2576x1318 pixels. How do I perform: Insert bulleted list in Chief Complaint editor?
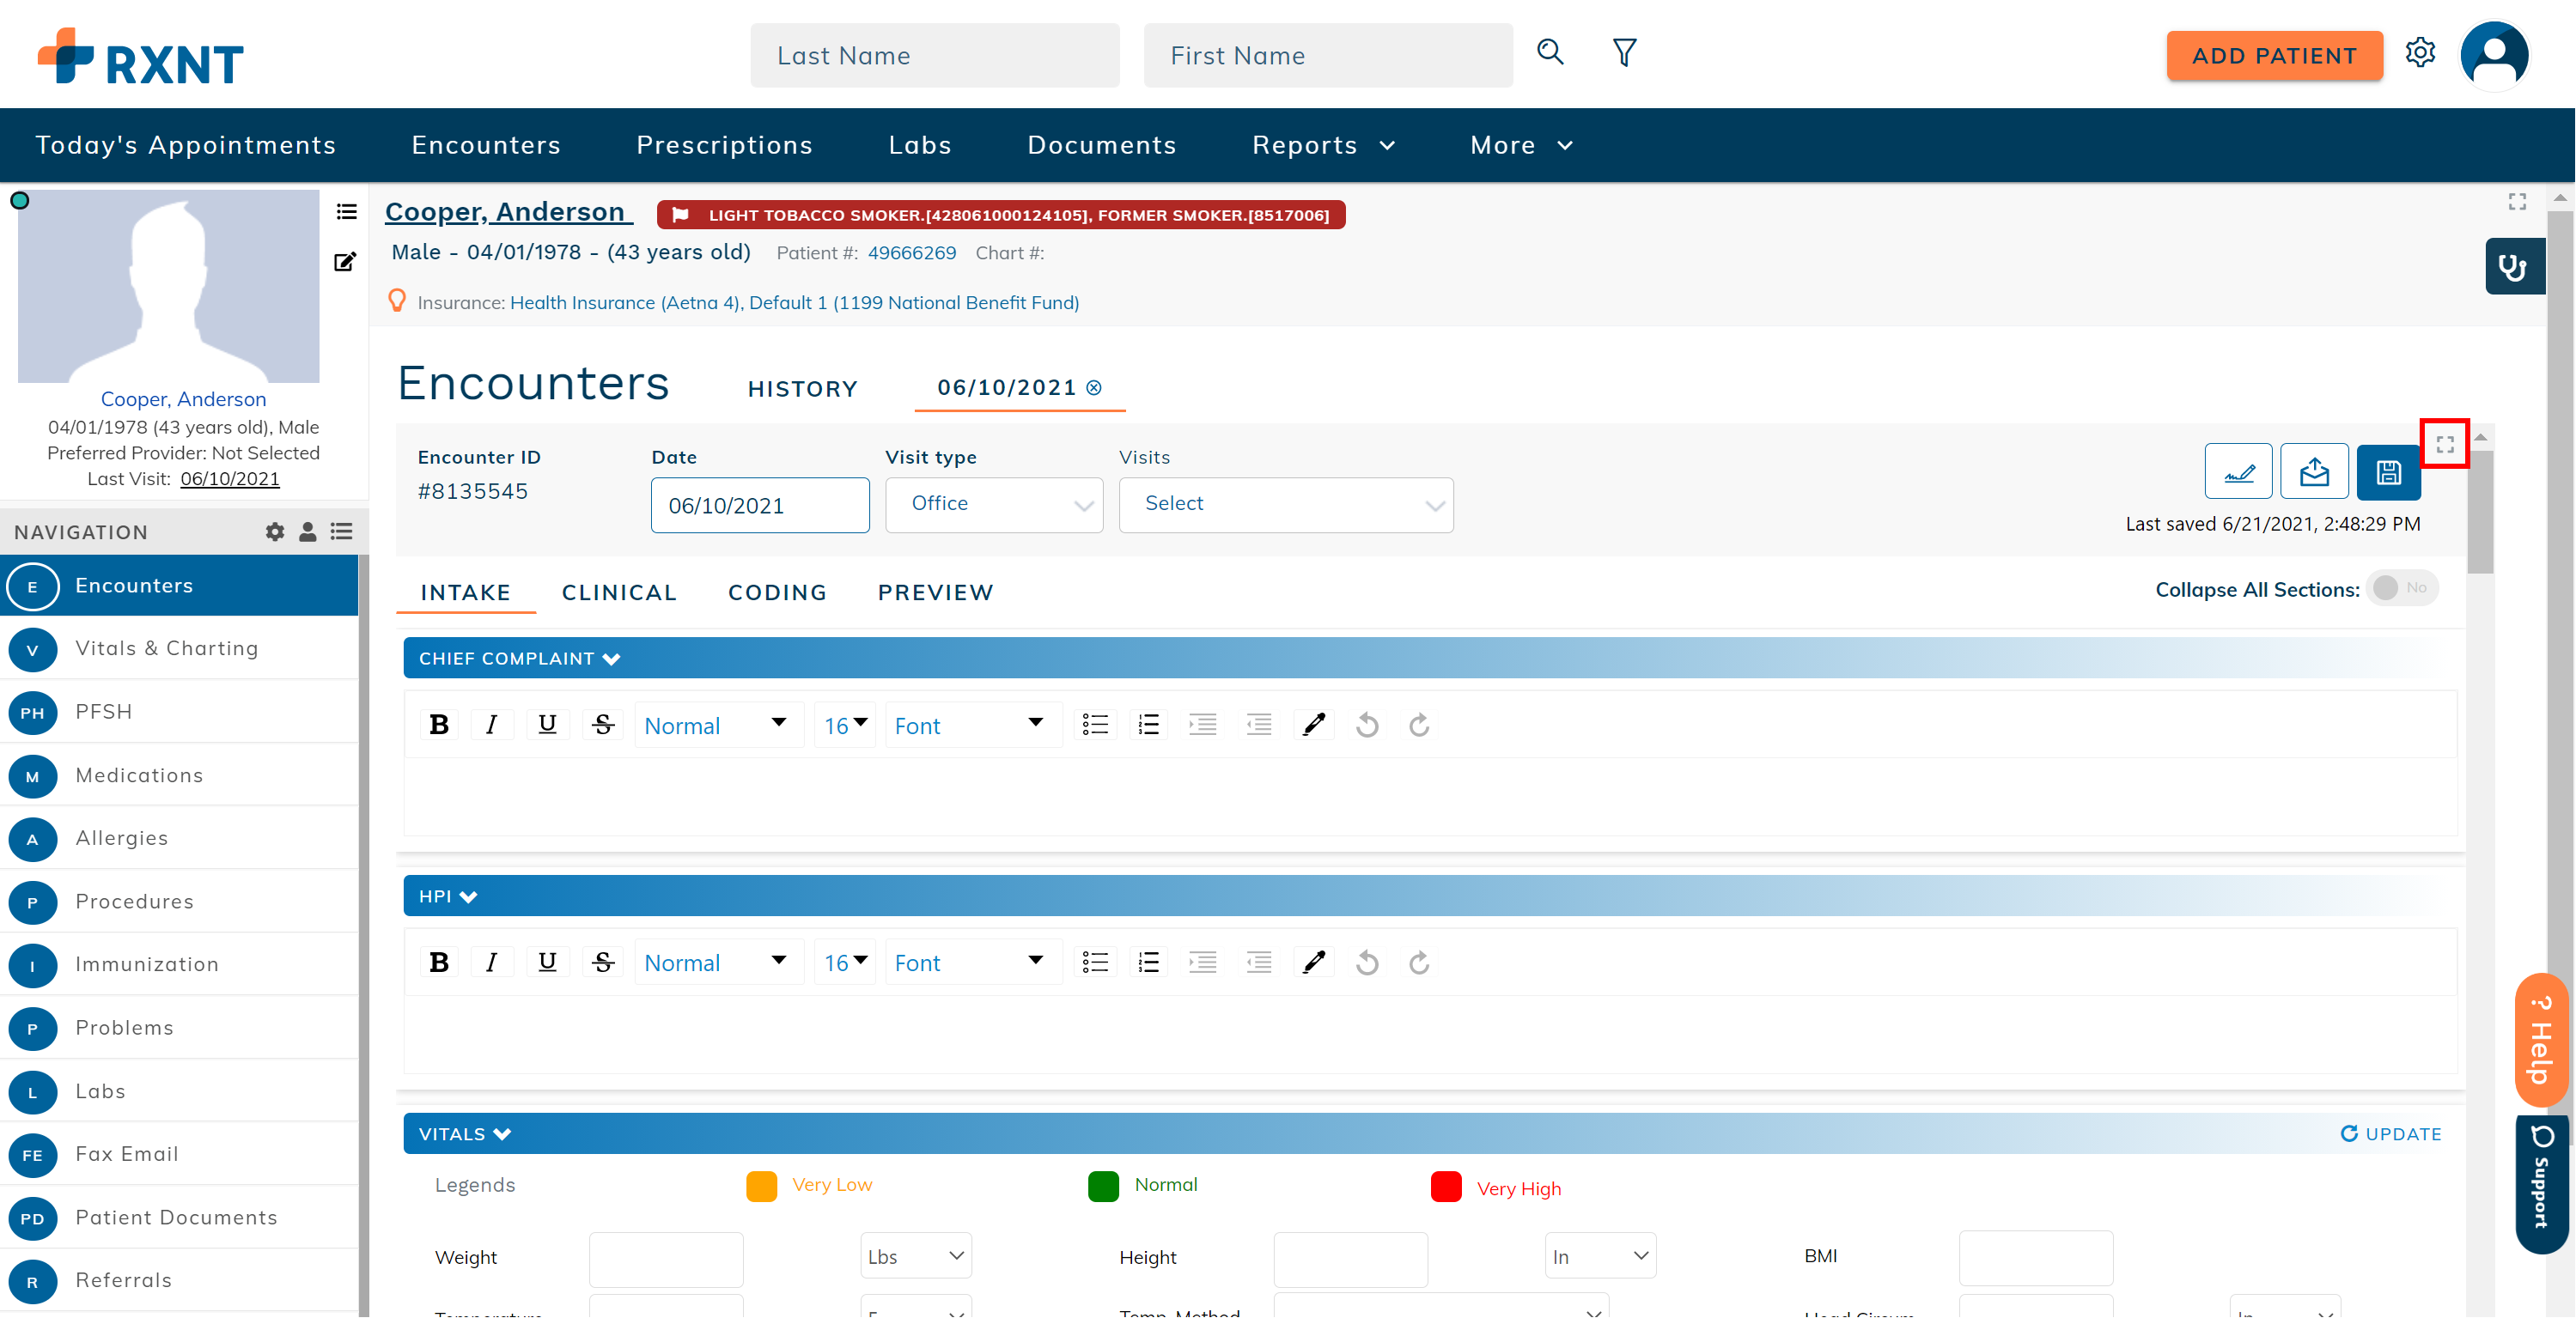pyautogui.click(x=1095, y=725)
